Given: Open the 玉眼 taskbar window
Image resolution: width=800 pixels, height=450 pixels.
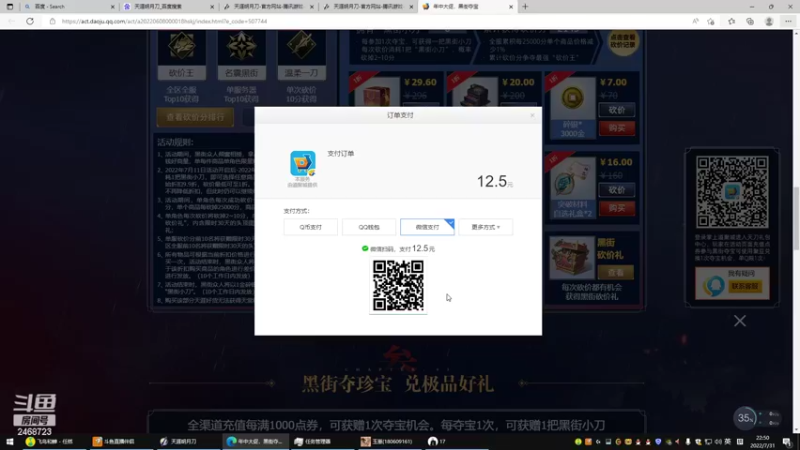Looking at the screenshot, I should [387, 441].
